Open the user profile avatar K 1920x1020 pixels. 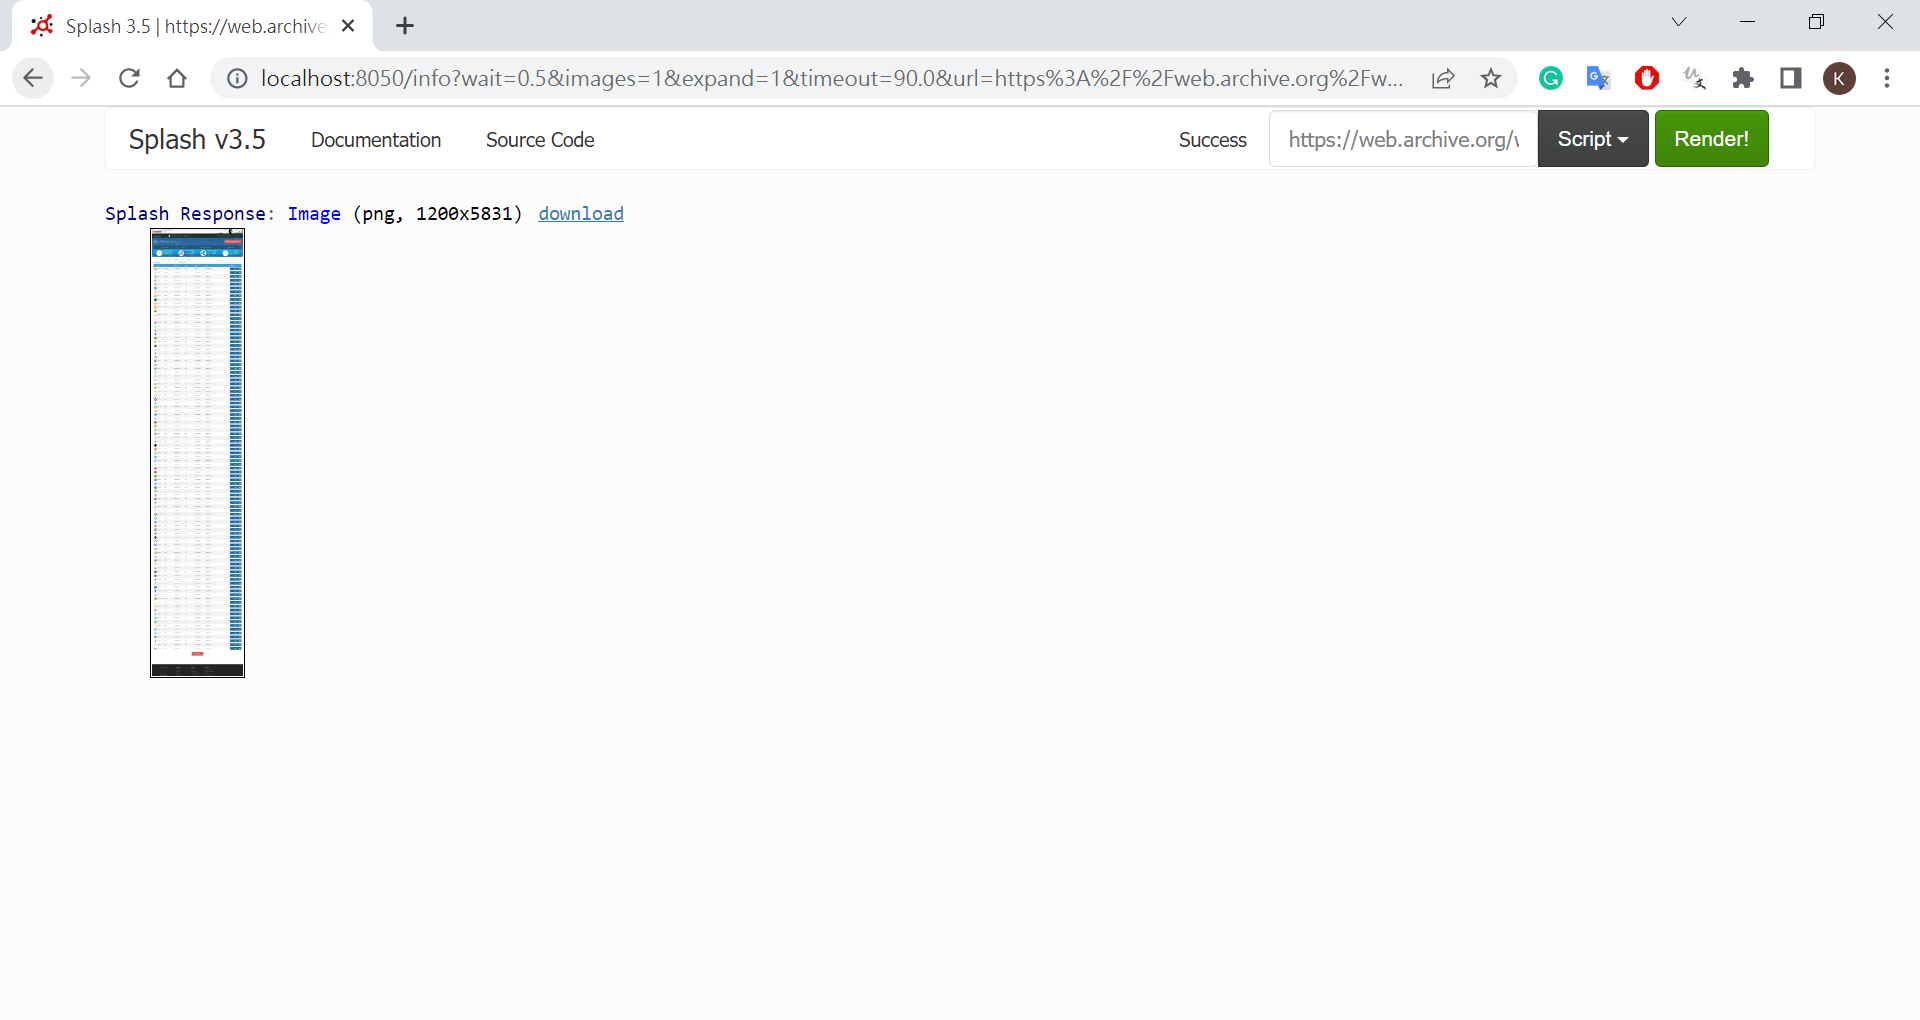click(x=1839, y=78)
